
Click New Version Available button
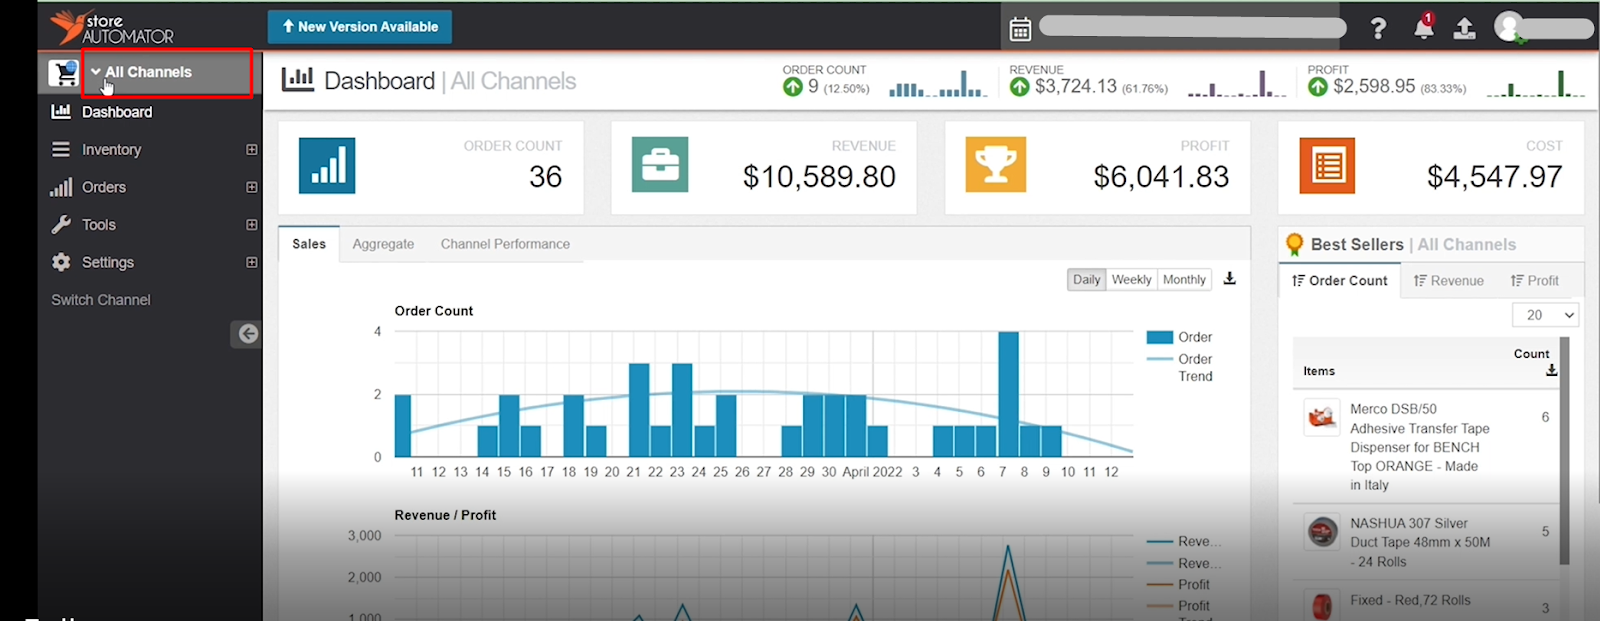point(360,27)
